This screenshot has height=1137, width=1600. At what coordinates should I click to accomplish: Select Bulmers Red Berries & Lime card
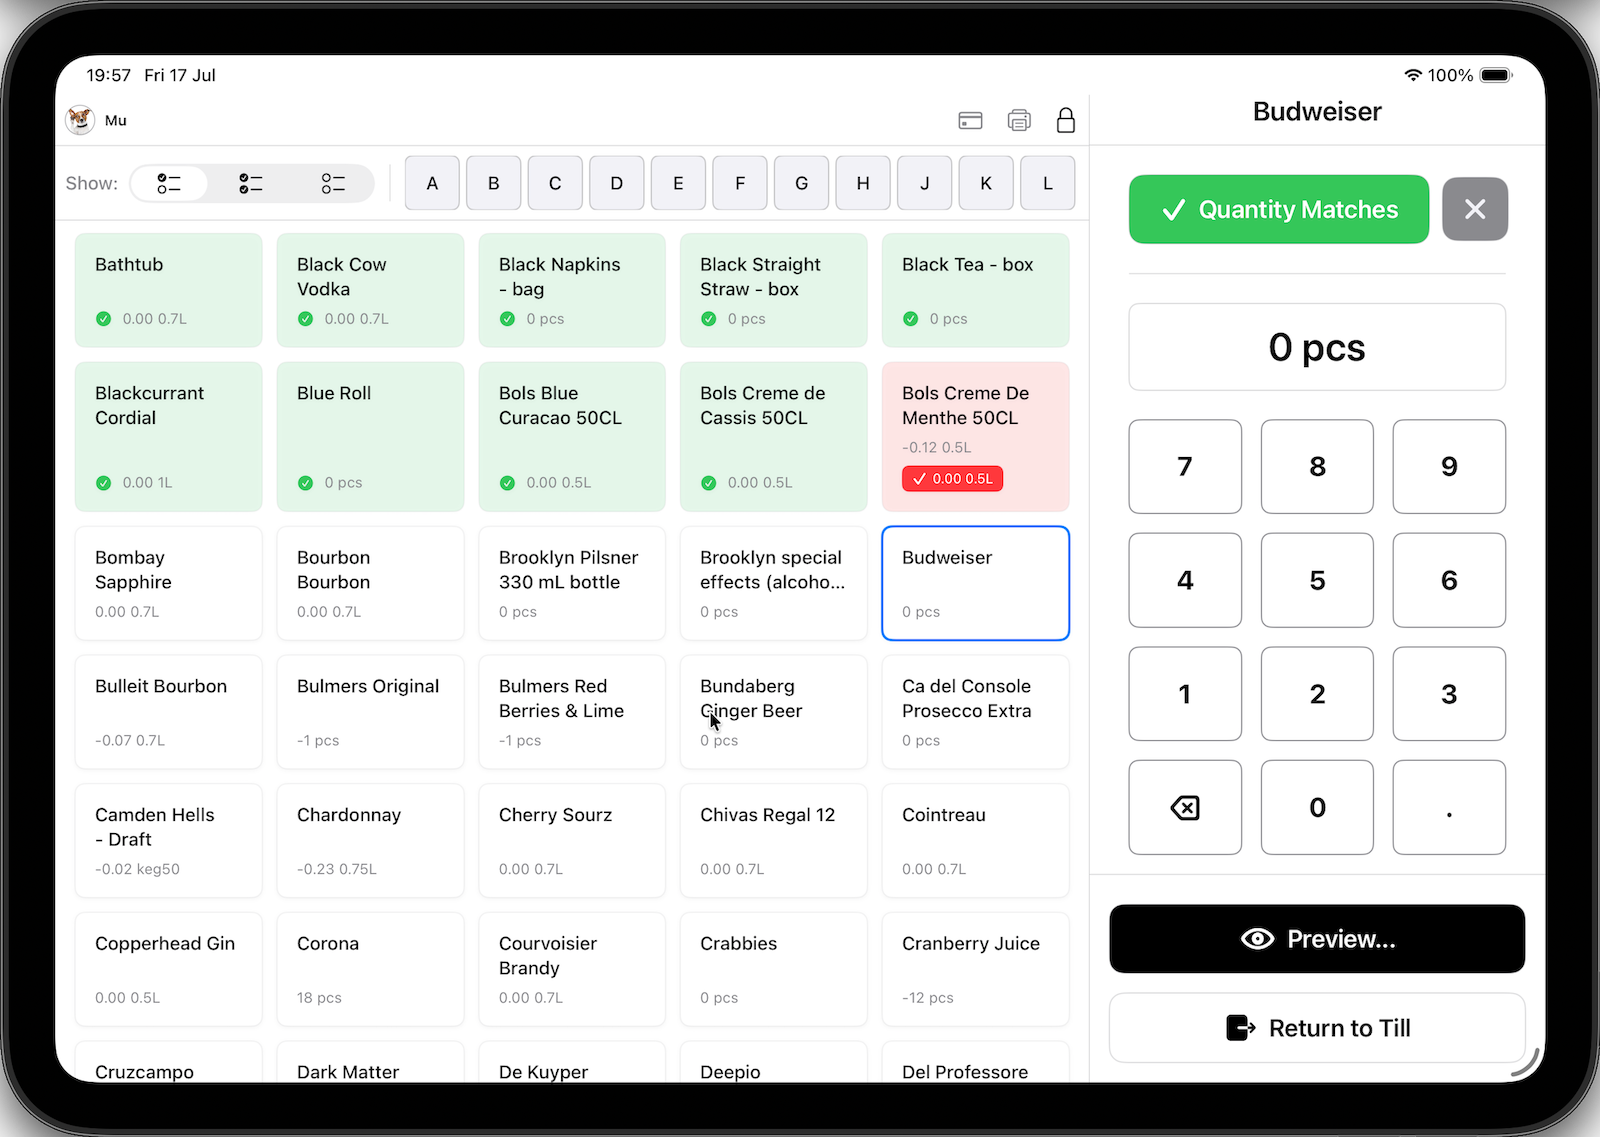572,712
